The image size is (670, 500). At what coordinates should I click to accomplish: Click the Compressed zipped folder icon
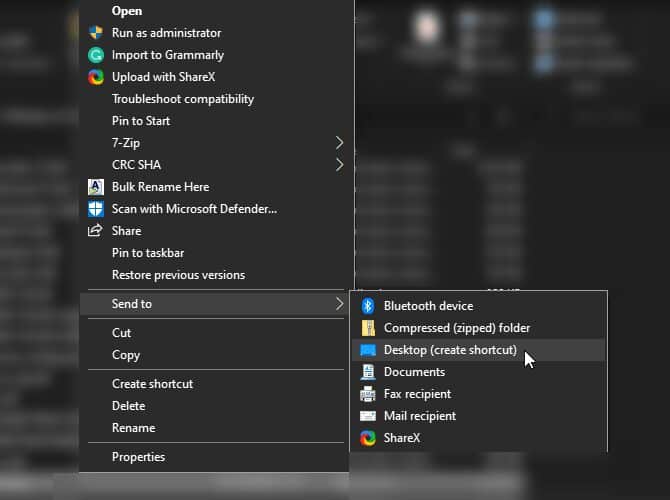point(368,328)
